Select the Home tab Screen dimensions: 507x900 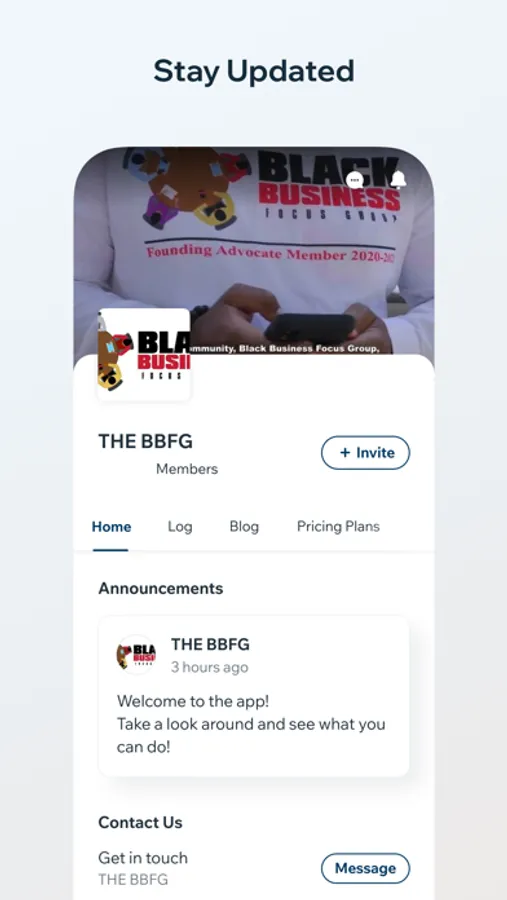(111, 527)
